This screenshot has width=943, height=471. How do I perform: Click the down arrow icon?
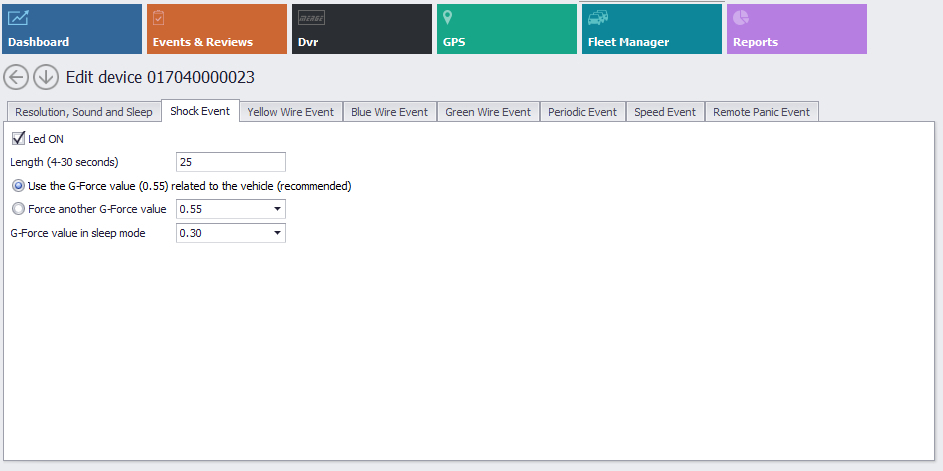(x=45, y=77)
